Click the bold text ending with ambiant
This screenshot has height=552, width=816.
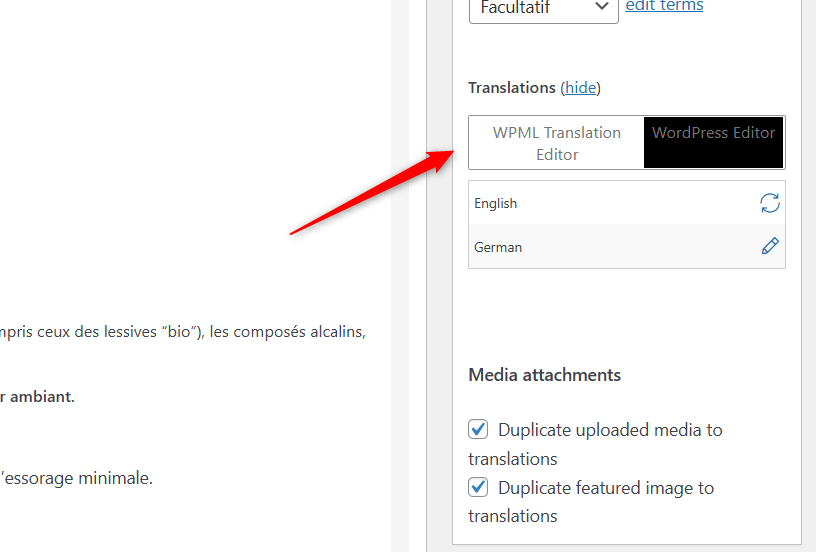click(x=37, y=396)
